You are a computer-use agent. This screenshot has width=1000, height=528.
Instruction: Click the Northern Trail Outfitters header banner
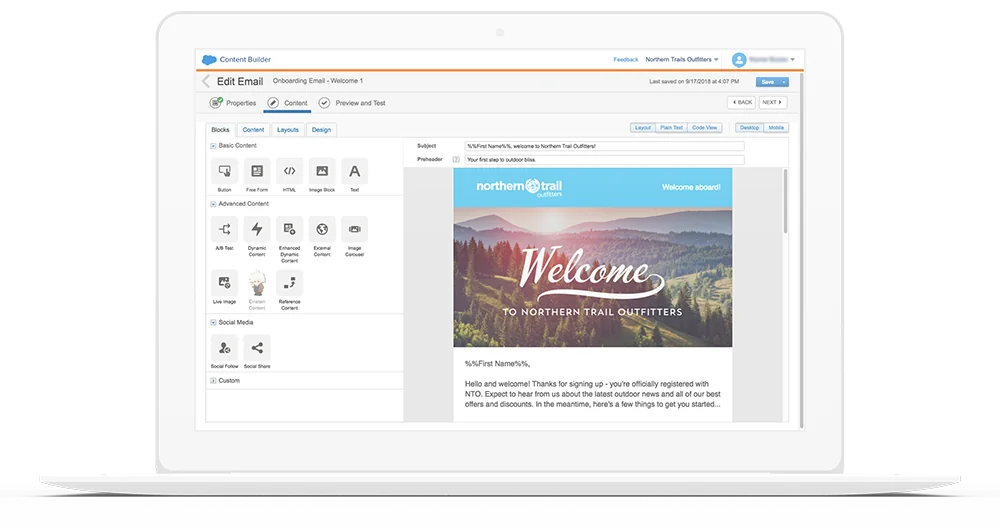tap(592, 187)
